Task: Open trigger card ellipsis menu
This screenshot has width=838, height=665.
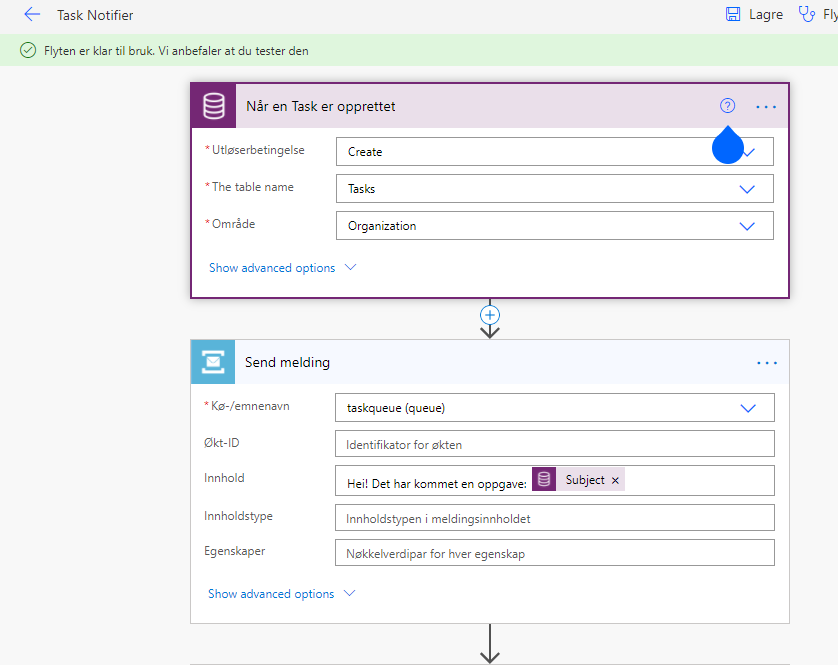Action: pos(766,107)
